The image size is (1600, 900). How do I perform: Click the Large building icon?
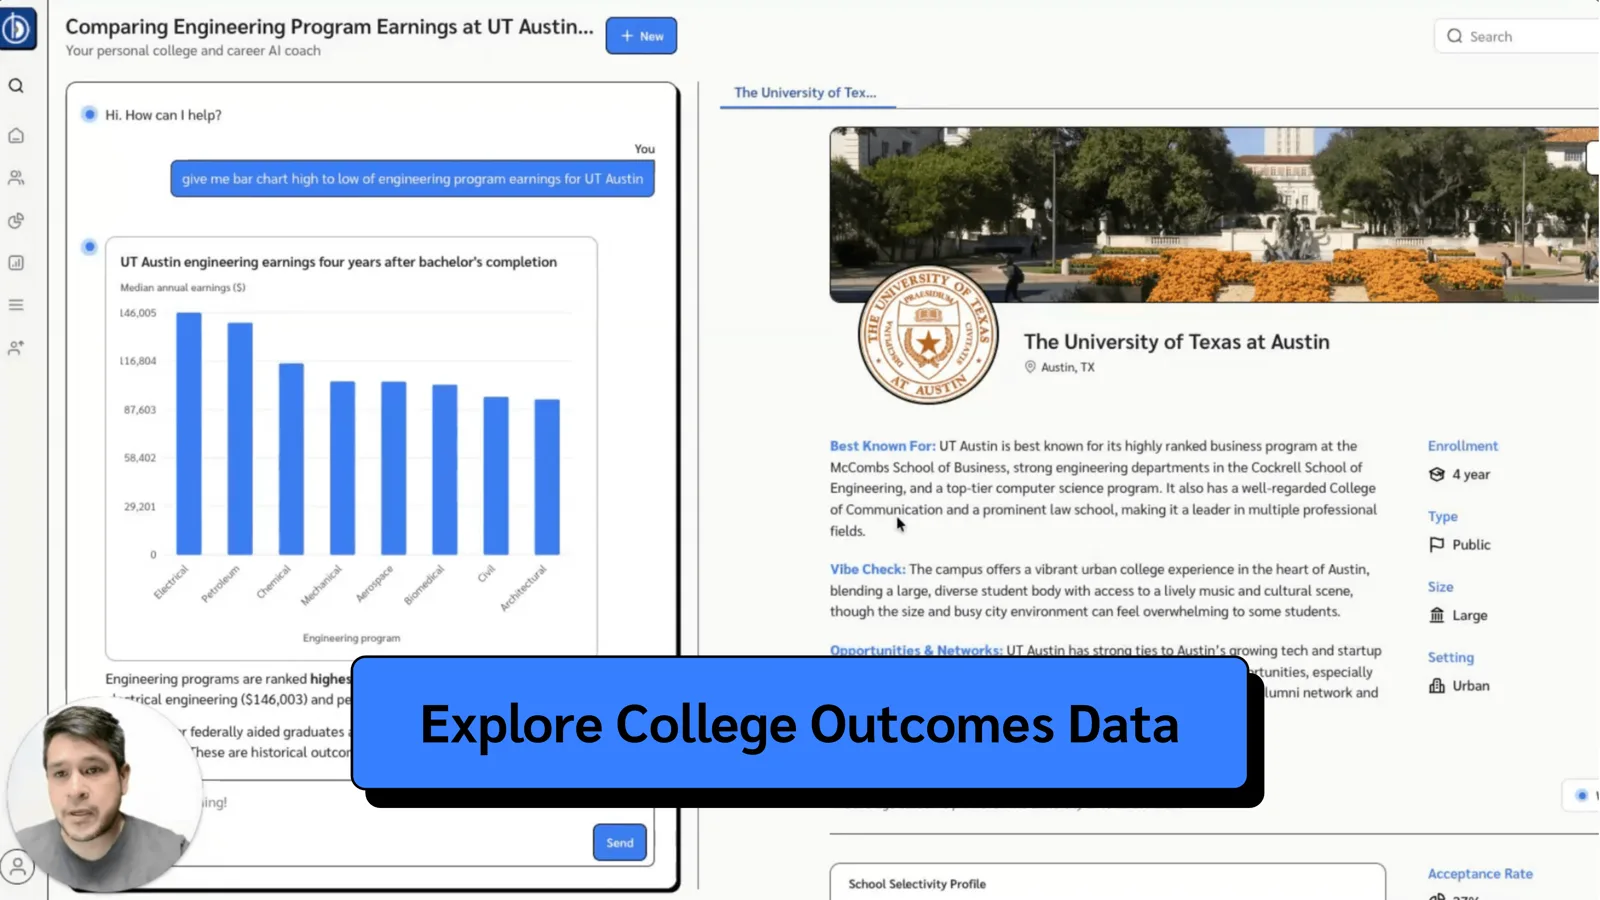(x=1437, y=615)
